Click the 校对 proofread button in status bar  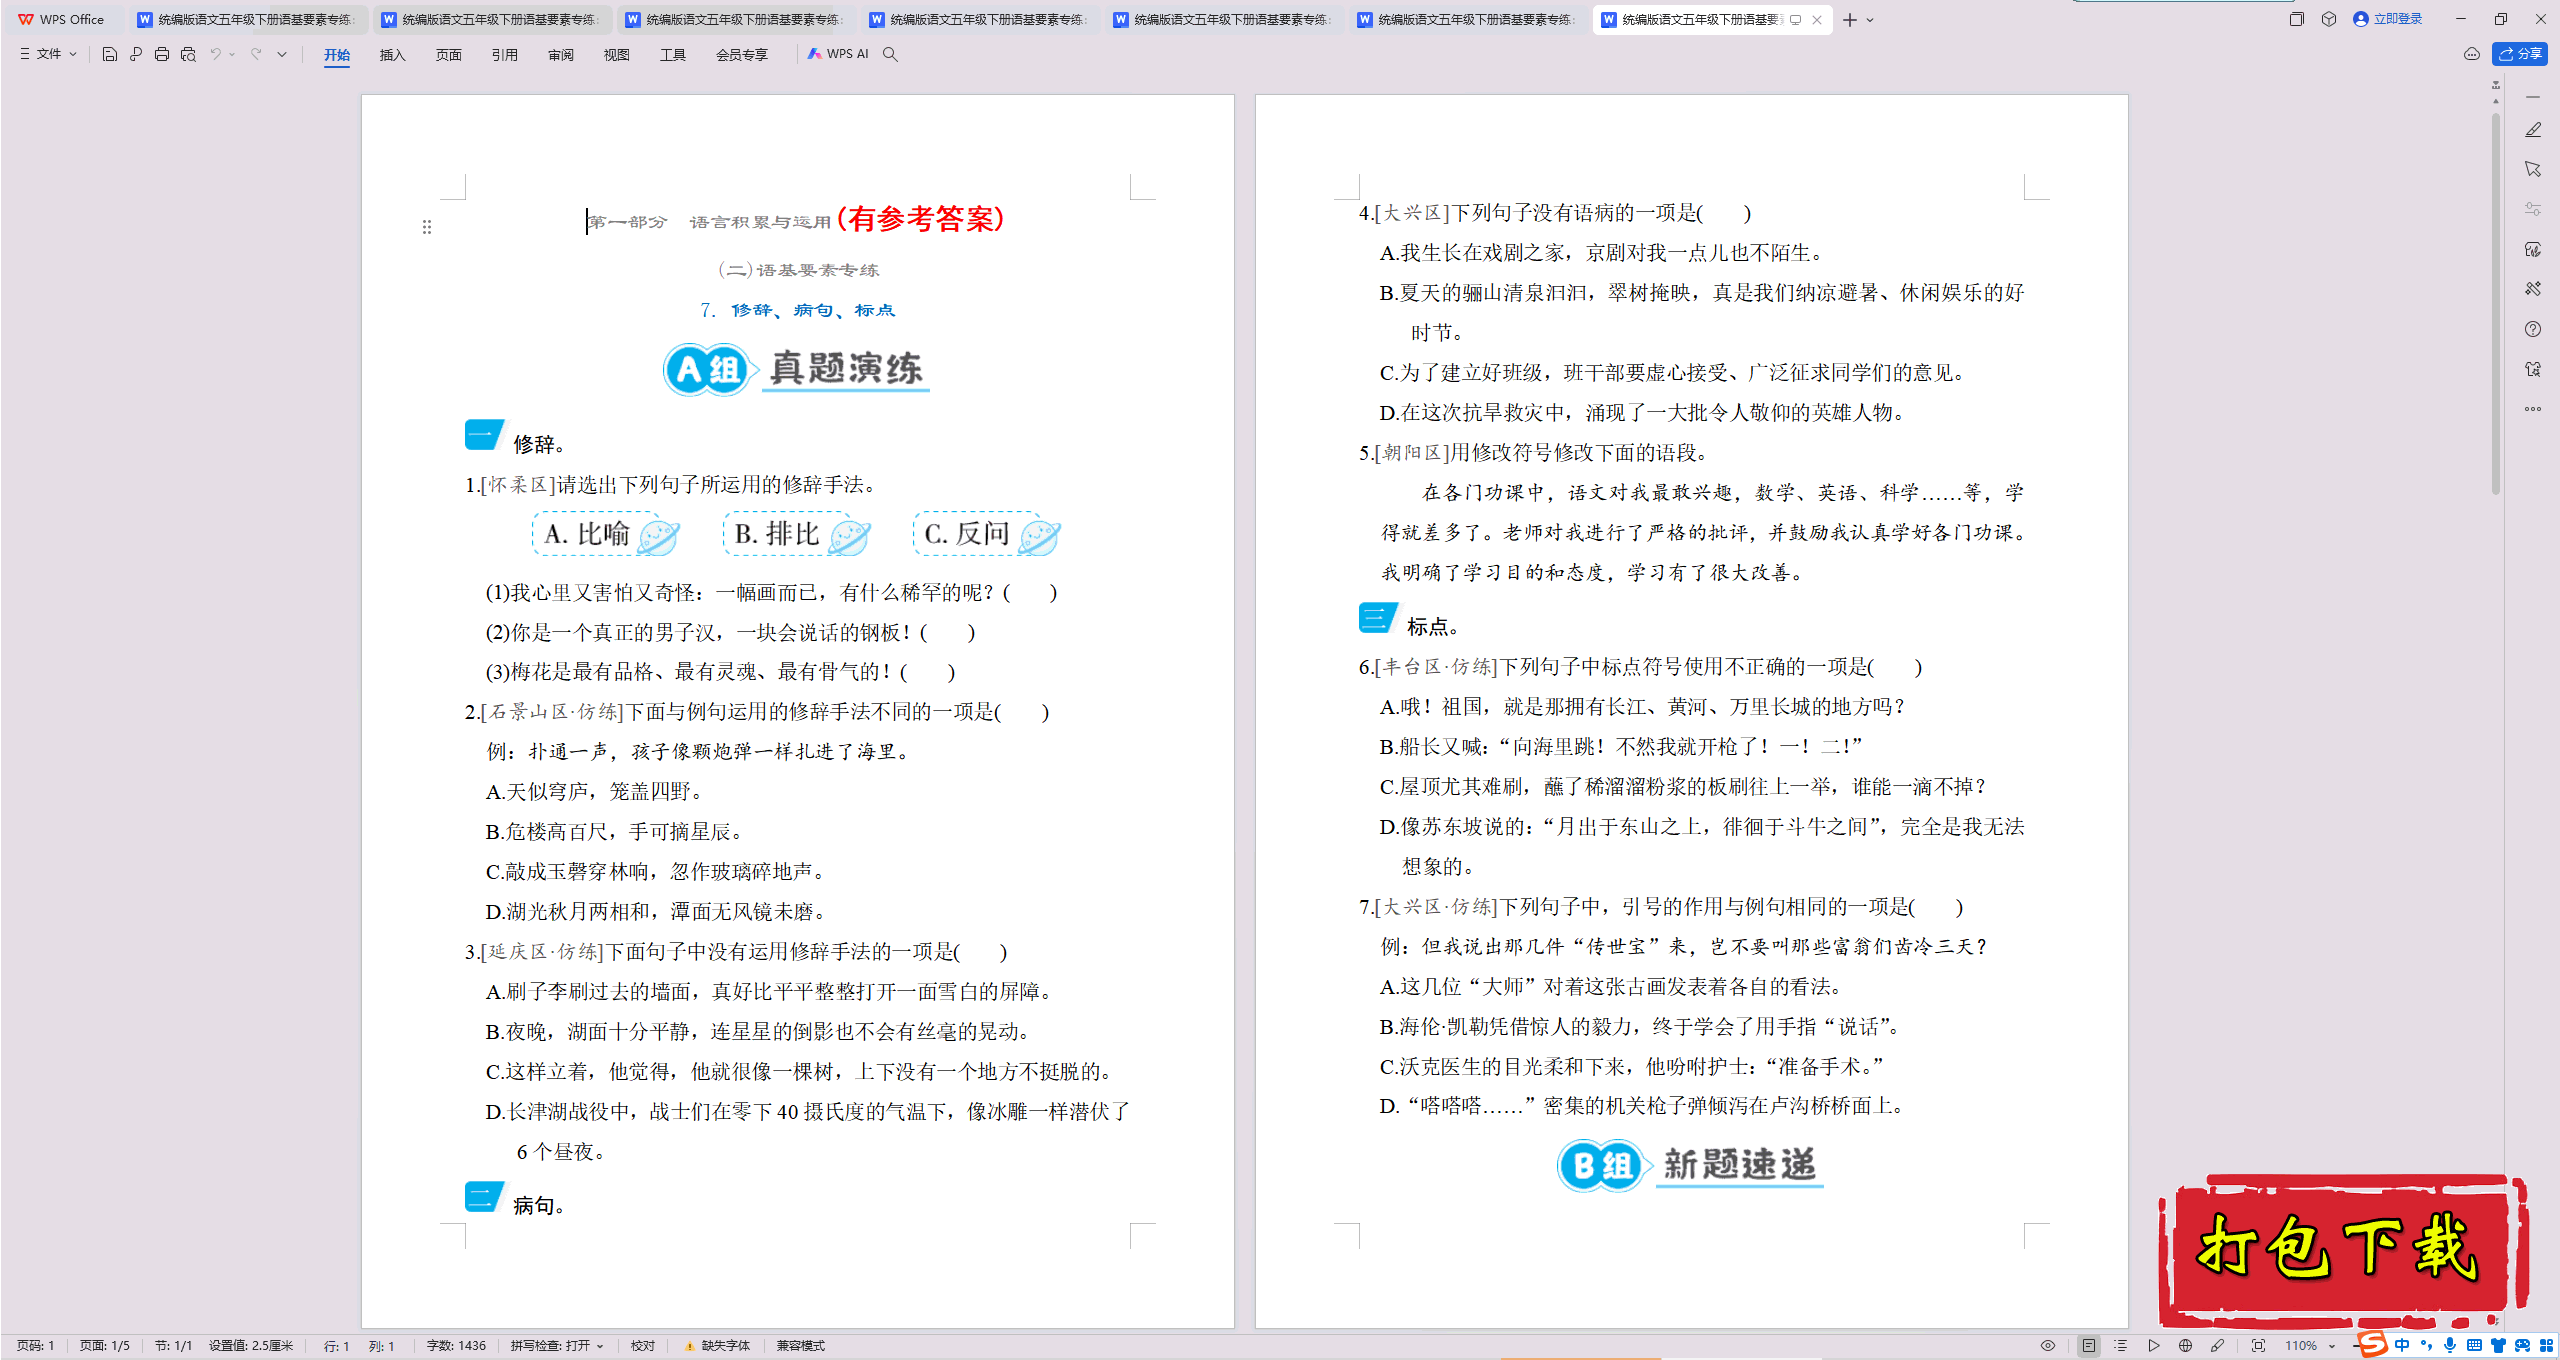click(643, 1346)
